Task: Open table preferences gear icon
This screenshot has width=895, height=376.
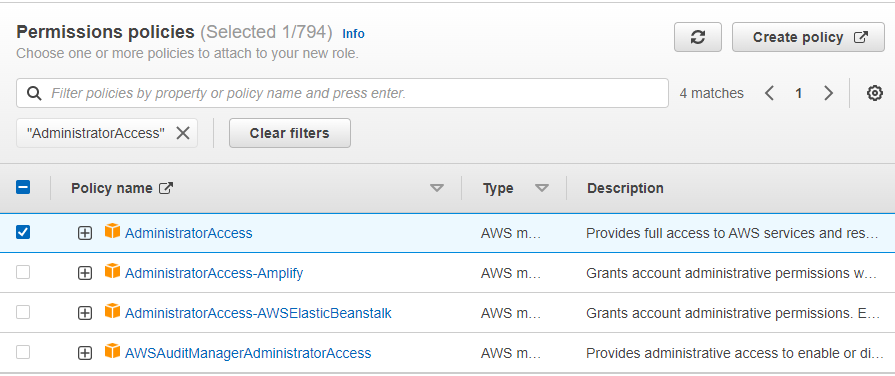Action: tap(874, 93)
